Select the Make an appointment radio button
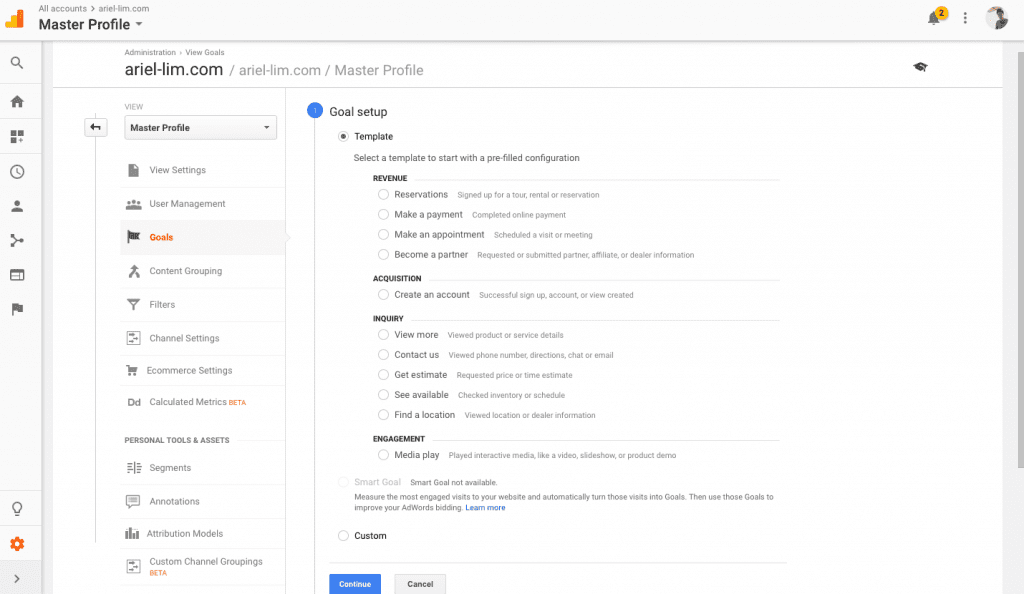This screenshot has width=1024, height=594. click(383, 234)
